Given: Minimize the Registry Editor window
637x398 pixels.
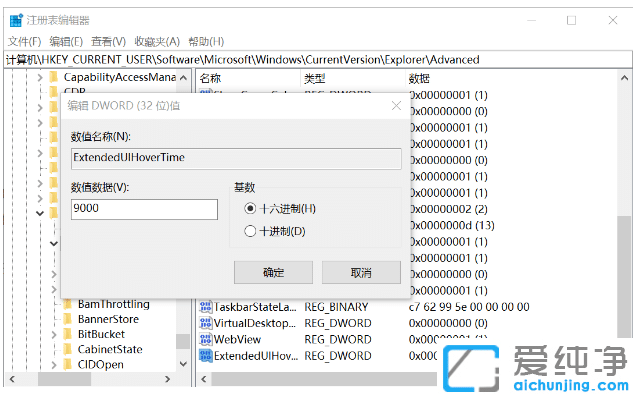Looking at the screenshot, I should pos(531,20).
